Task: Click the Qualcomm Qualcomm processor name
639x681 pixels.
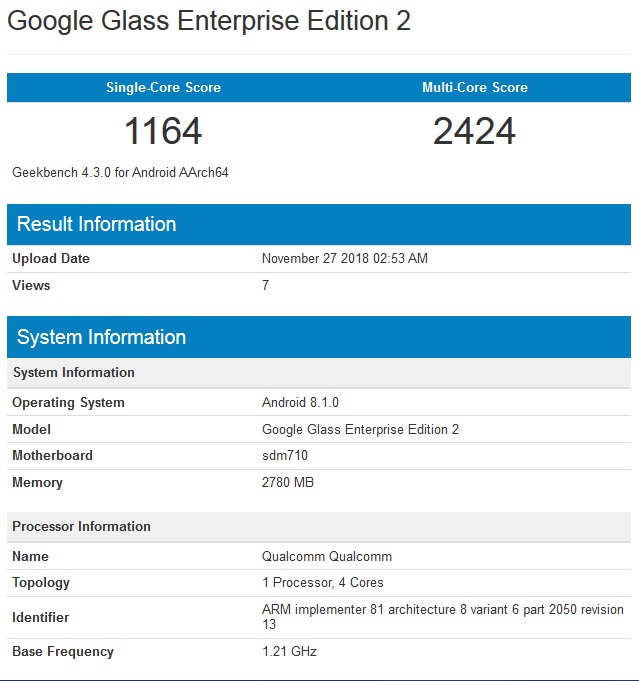Action: (x=327, y=556)
